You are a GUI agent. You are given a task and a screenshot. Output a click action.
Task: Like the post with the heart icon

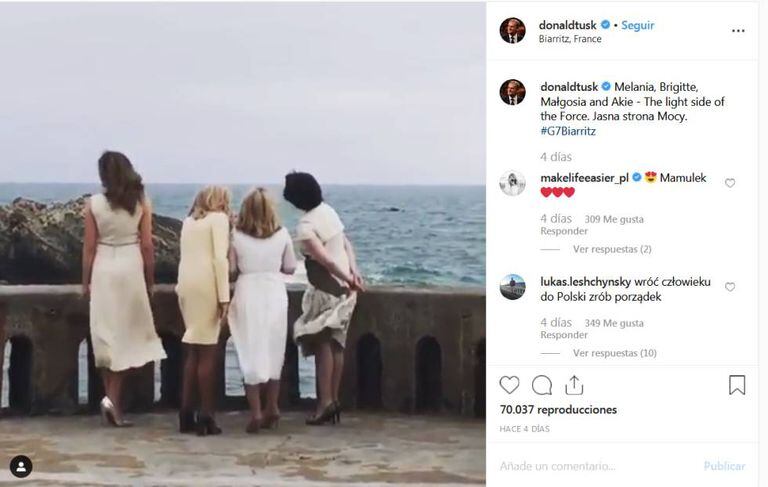tap(510, 385)
